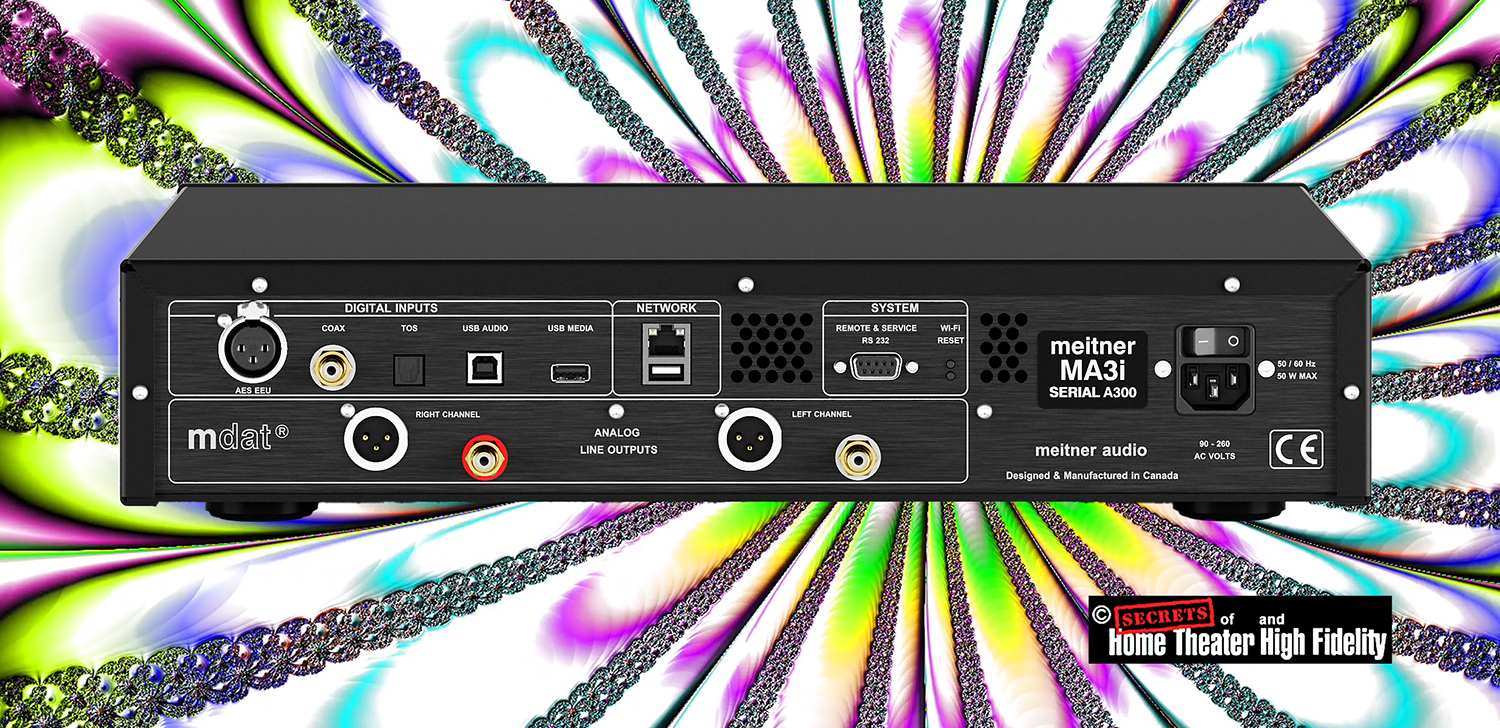Click the meitner MA3i serial label plate
The width and height of the screenshot is (1500, 728).
pyautogui.click(x=1092, y=369)
